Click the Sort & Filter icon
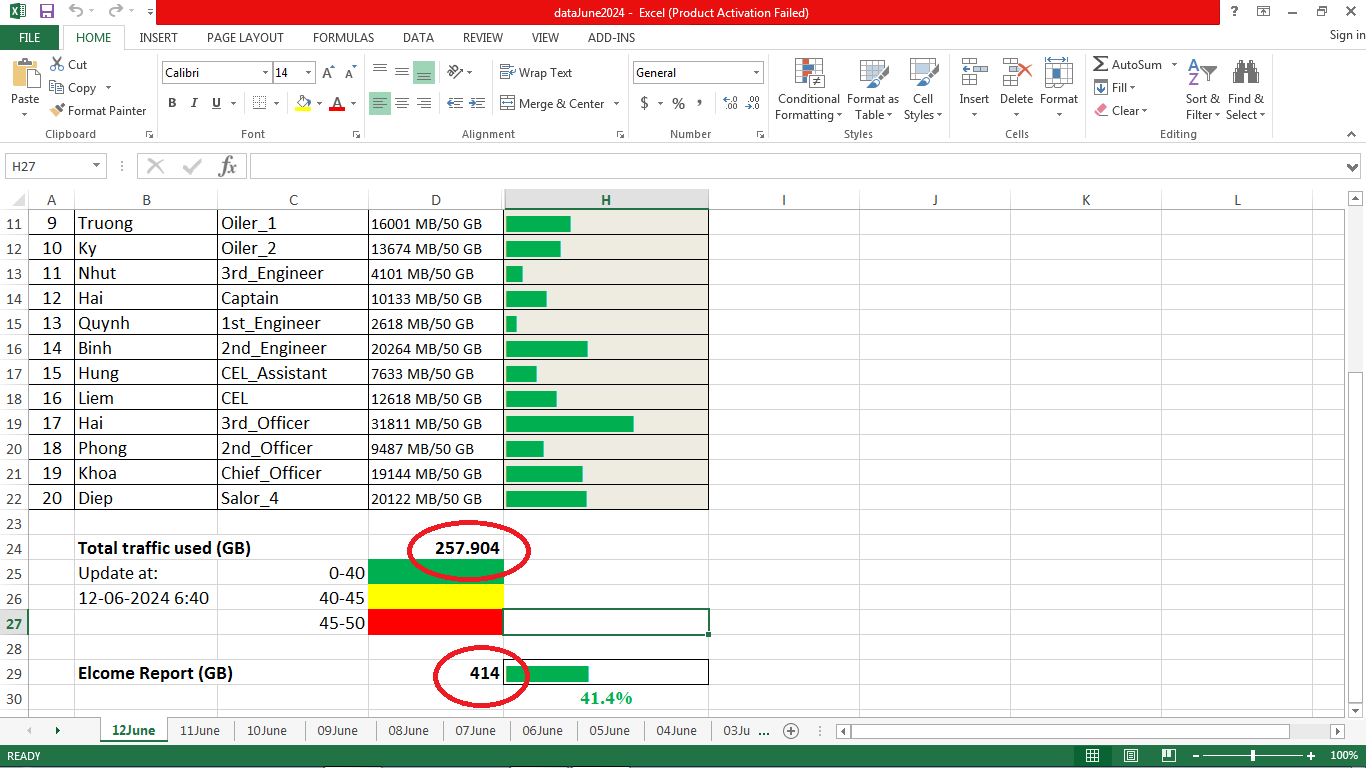Viewport: 1366px width, 768px height. (1202, 90)
